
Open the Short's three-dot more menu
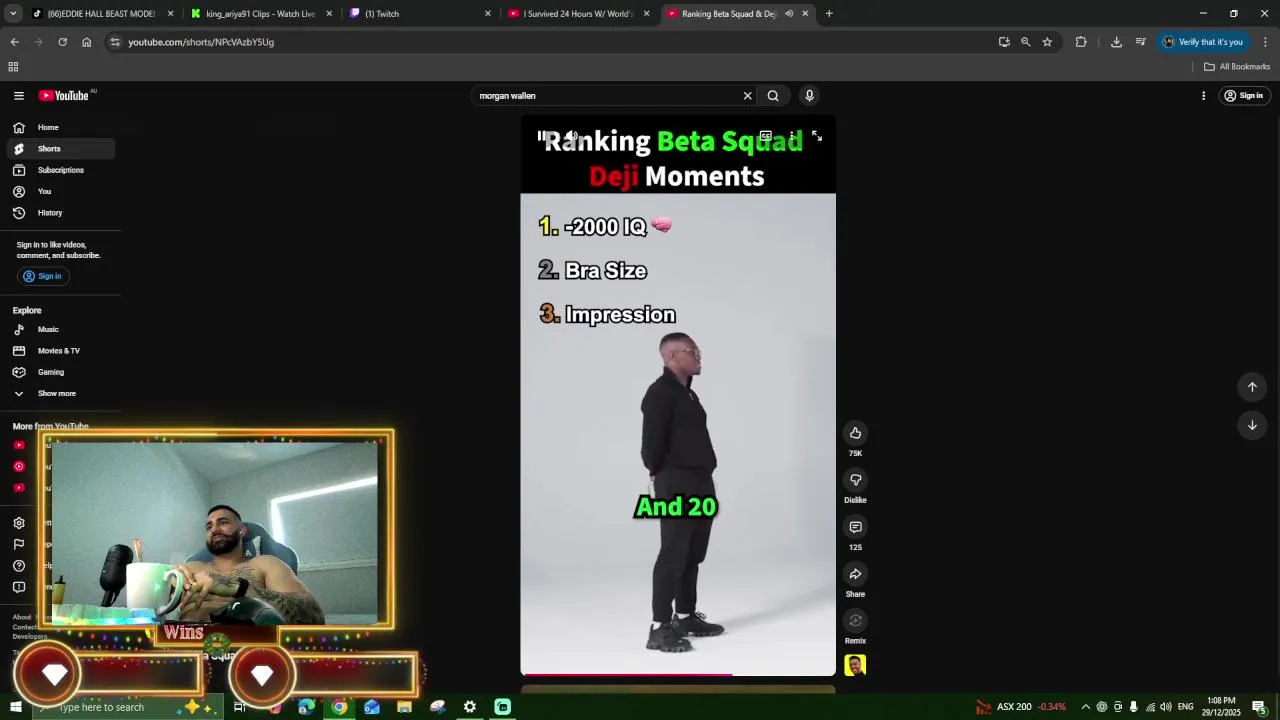click(x=792, y=136)
